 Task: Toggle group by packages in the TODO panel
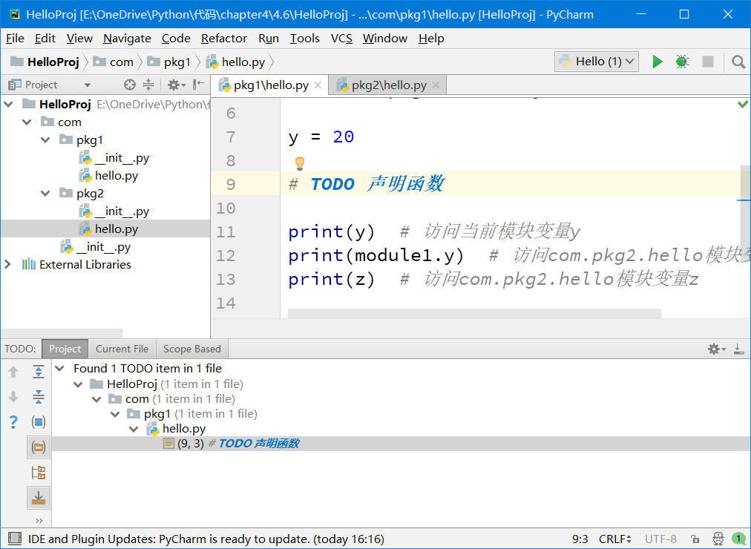point(38,447)
